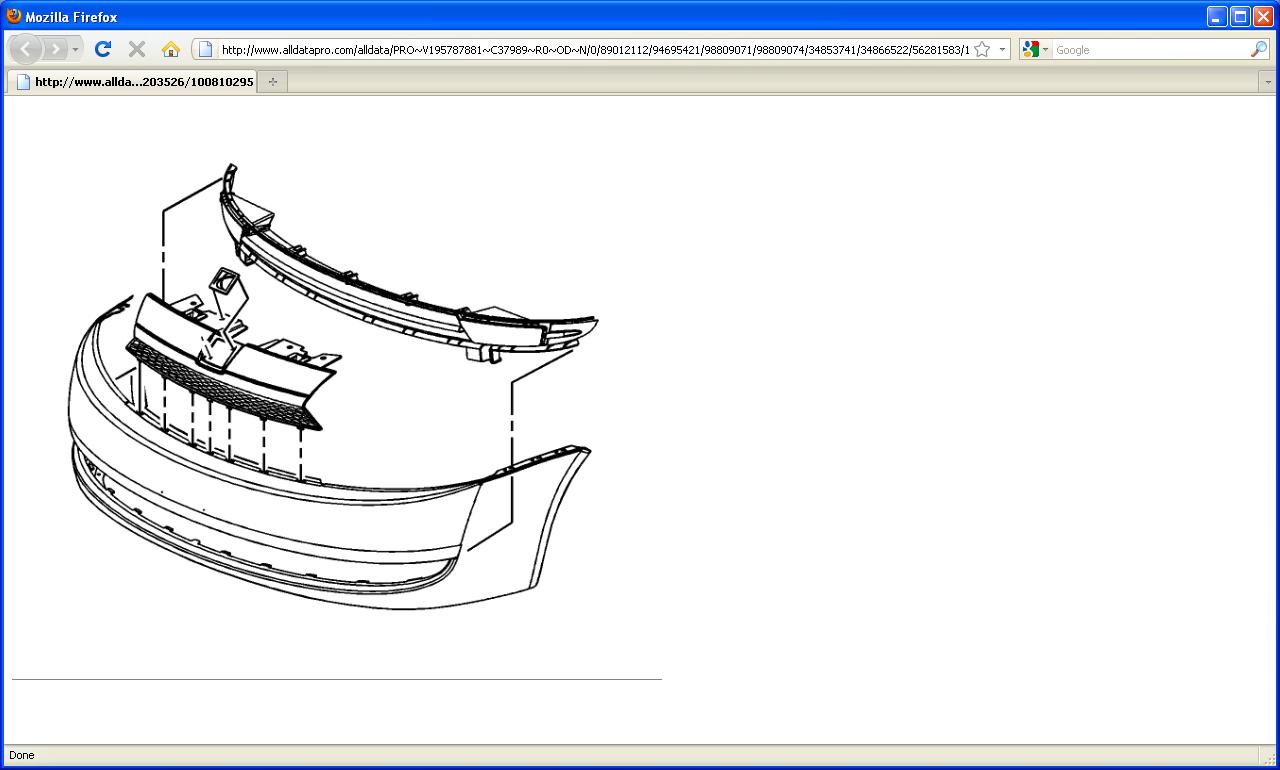Screen dimensions: 1280x770
Task: Open the recent pages history dropdown arrow
Action: click(x=75, y=49)
